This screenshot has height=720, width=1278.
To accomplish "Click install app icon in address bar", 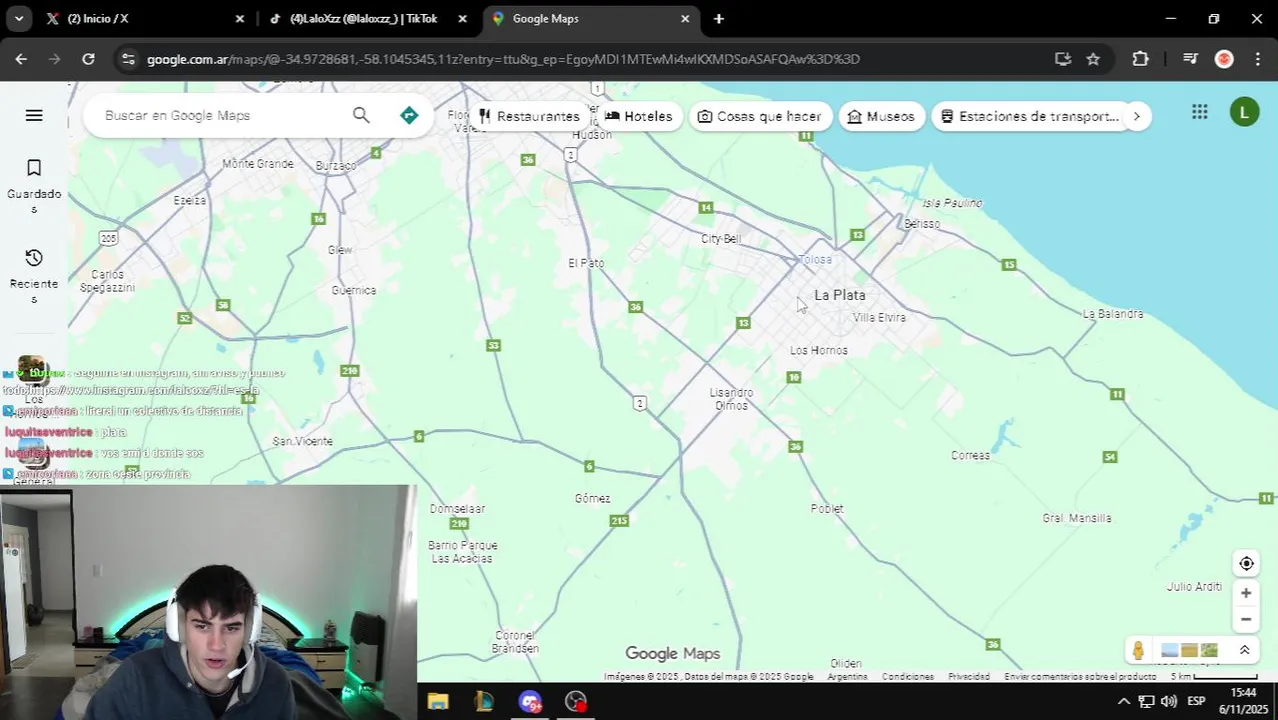I will 1063,59.
